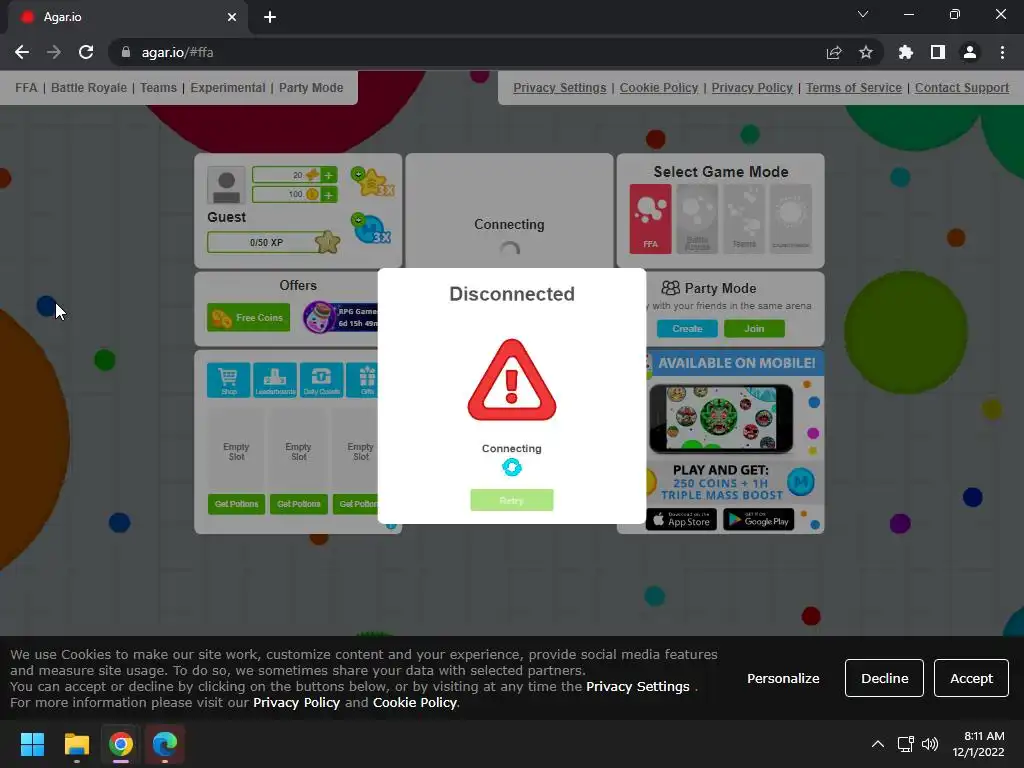Click the Guest avatar picture
The width and height of the screenshot is (1024, 768).
point(226,185)
